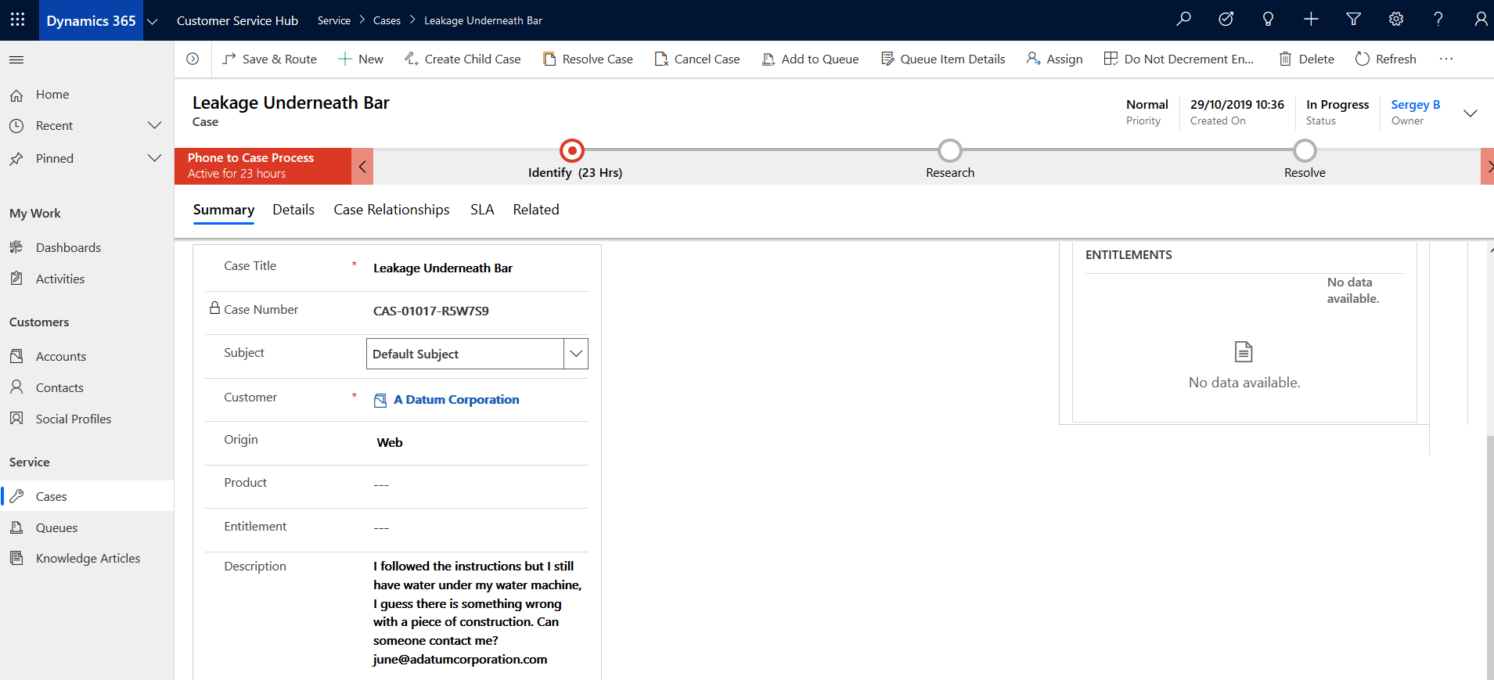Click Cancel Case command
The image size is (1494, 680).
[x=697, y=59]
